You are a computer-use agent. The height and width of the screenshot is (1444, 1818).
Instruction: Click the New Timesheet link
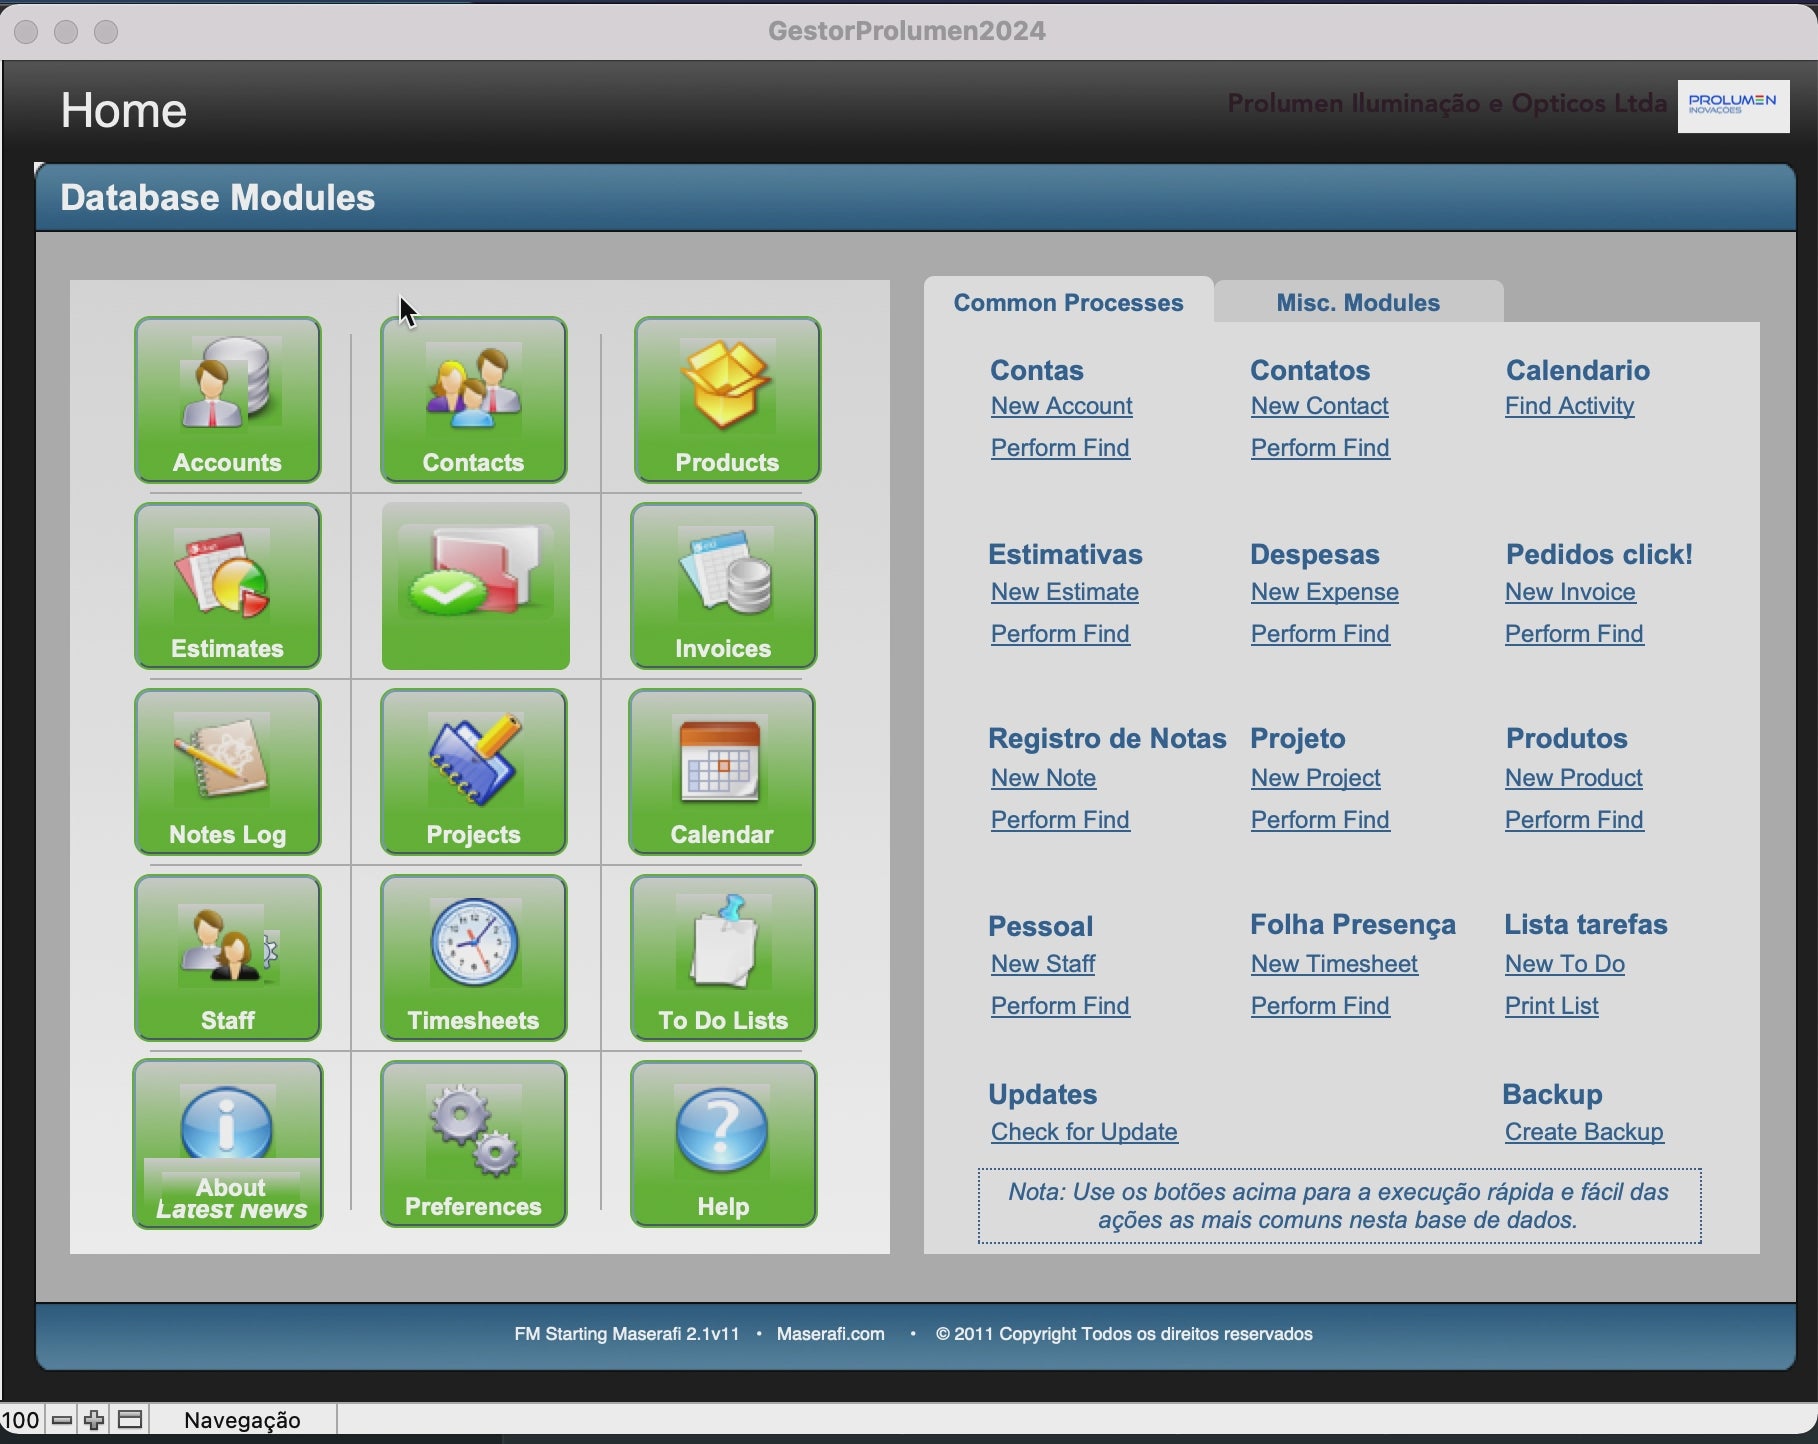1334,964
